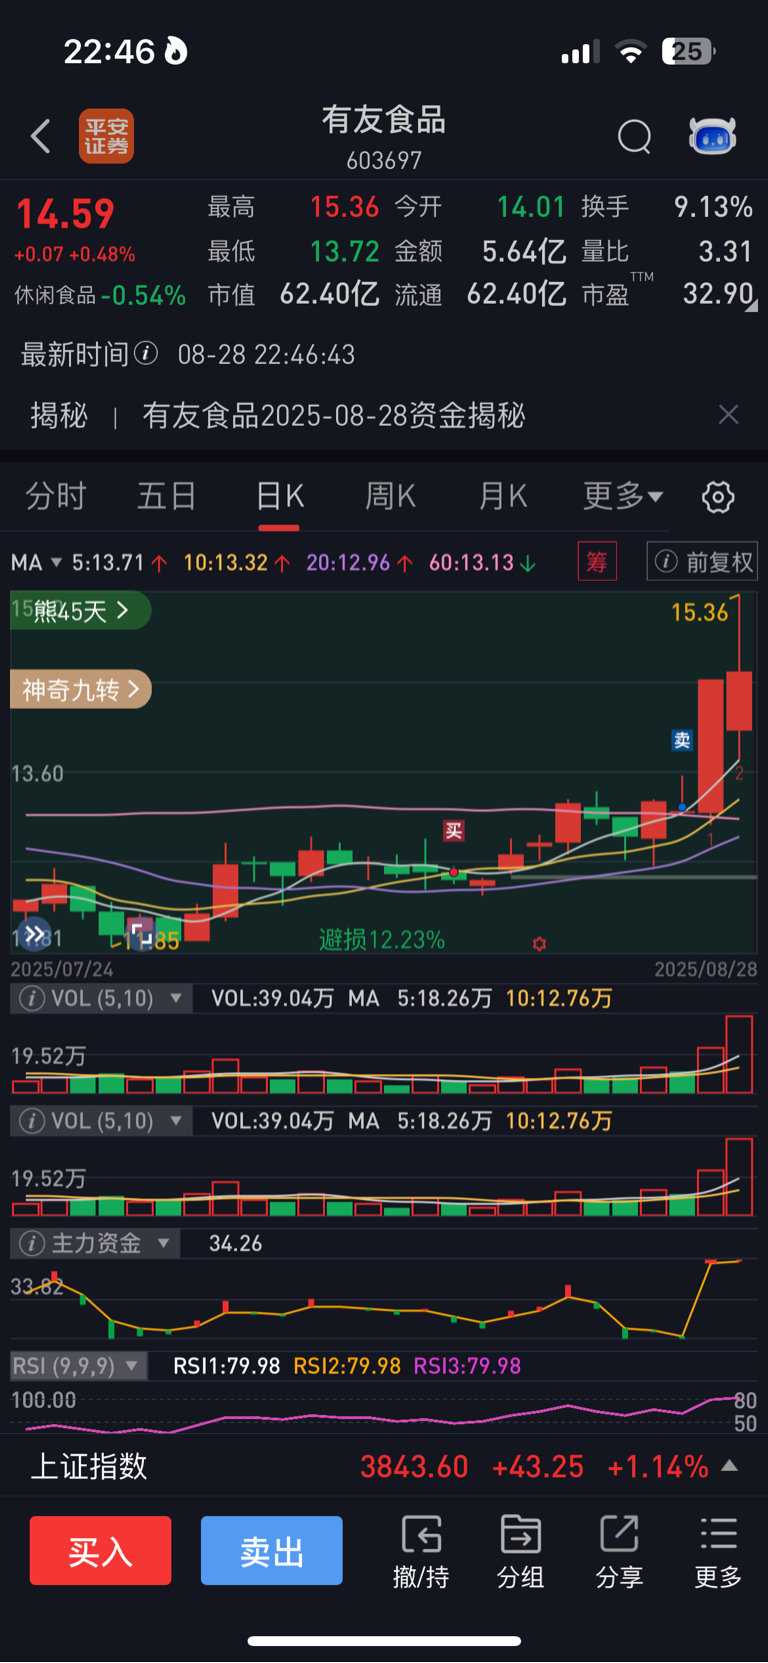
Task: Tap the 上证指数 label
Action: pyautogui.click(x=89, y=1467)
